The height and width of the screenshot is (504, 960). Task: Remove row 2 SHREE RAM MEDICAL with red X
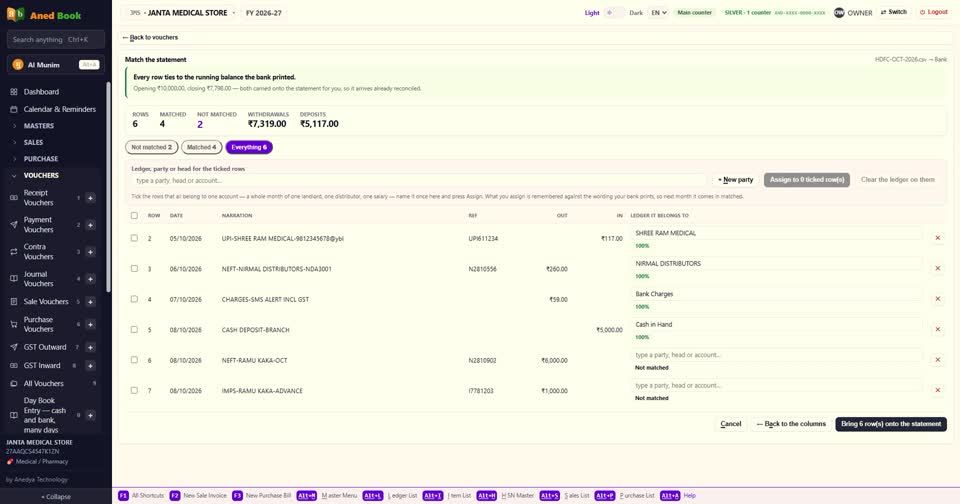[937, 238]
